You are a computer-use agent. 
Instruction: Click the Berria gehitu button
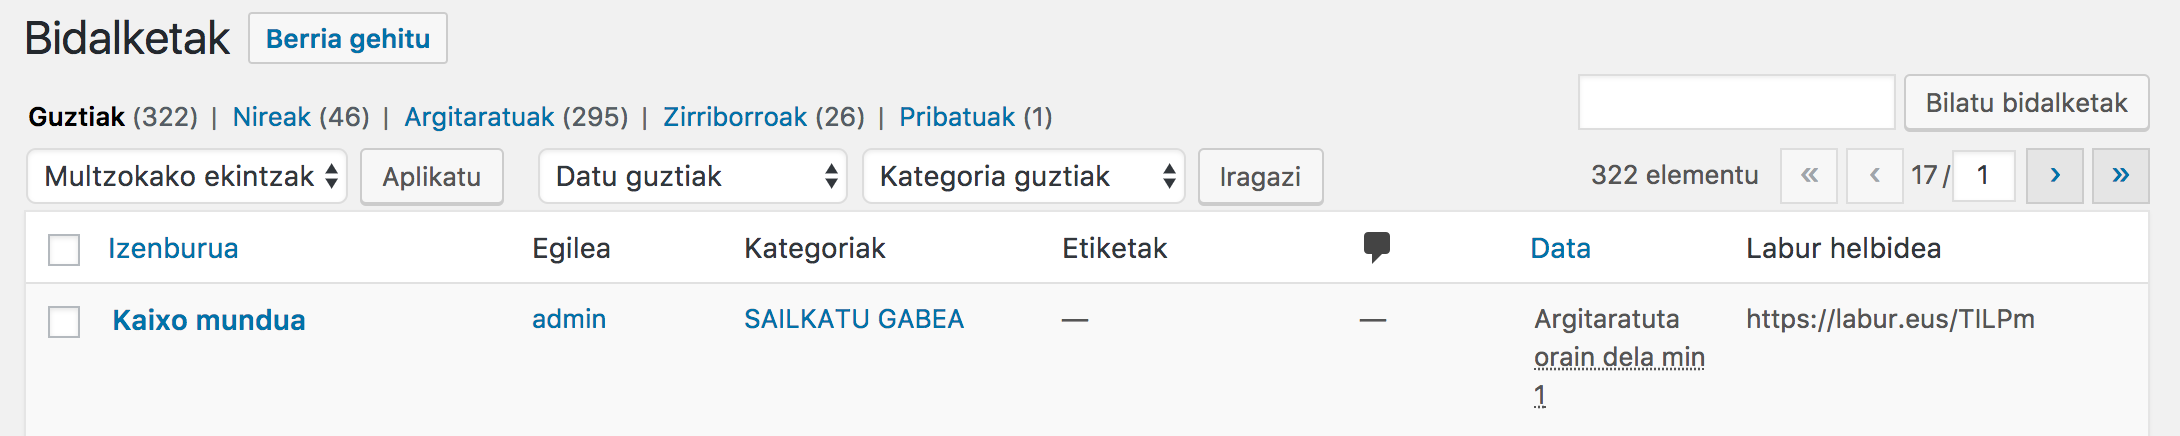(347, 38)
